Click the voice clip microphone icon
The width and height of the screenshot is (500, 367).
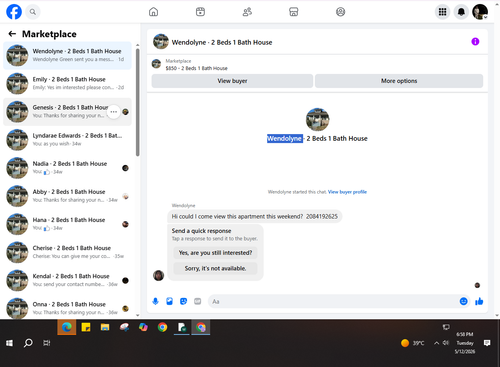155,301
